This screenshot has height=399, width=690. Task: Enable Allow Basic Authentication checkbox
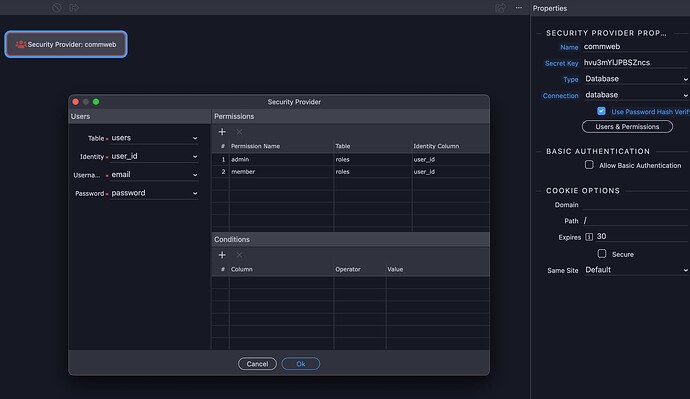pyautogui.click(x=589, y=165)
